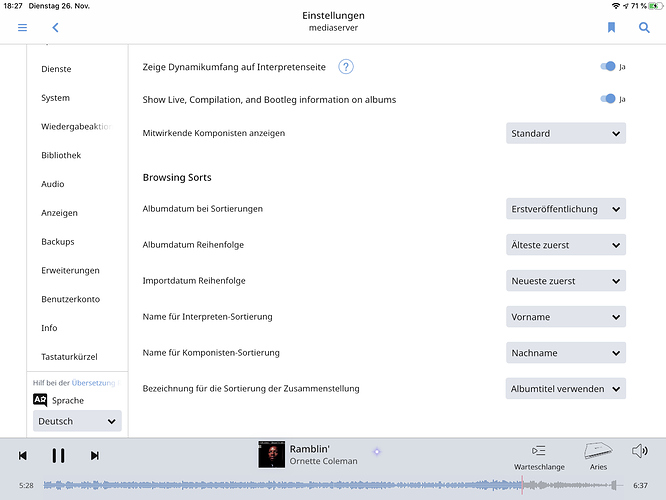Open the Wiedergabeaktionen settings tab
This screenshot has height=500, width=666.
[x=76, y=127]
